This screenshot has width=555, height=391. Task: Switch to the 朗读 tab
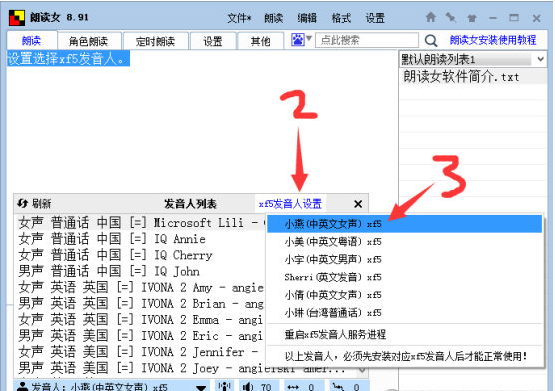click(x=32, y=41)
